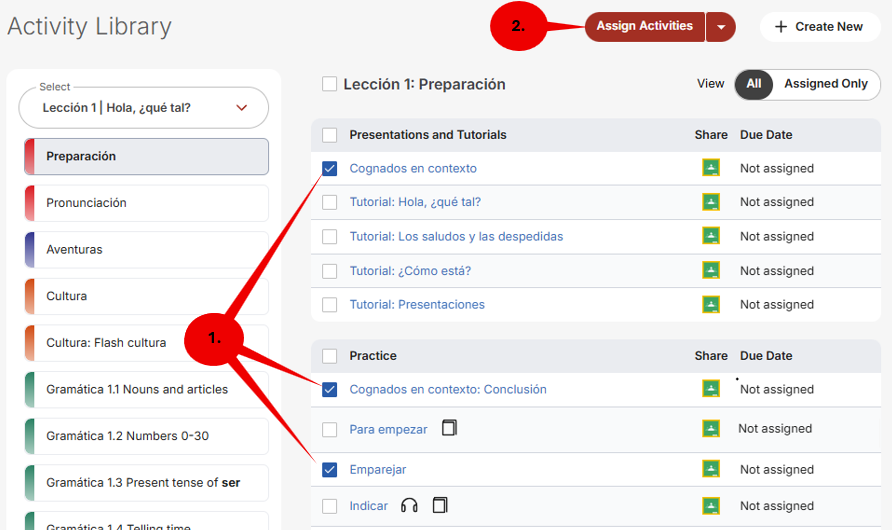The height and width of the screenshot is (530, 892).
Task: Share Tutorial: Presentaciones via Classroom icon
Action: (x=711, y=304)
